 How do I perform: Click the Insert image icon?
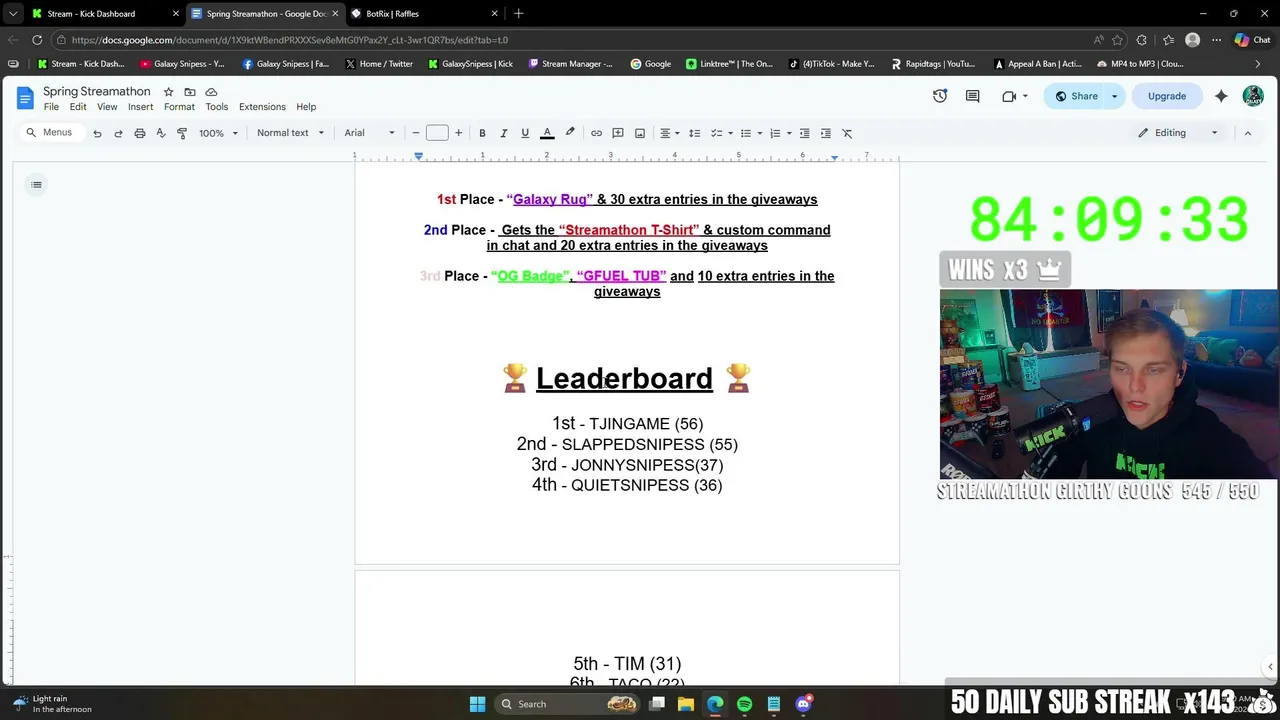pos(640,133)
